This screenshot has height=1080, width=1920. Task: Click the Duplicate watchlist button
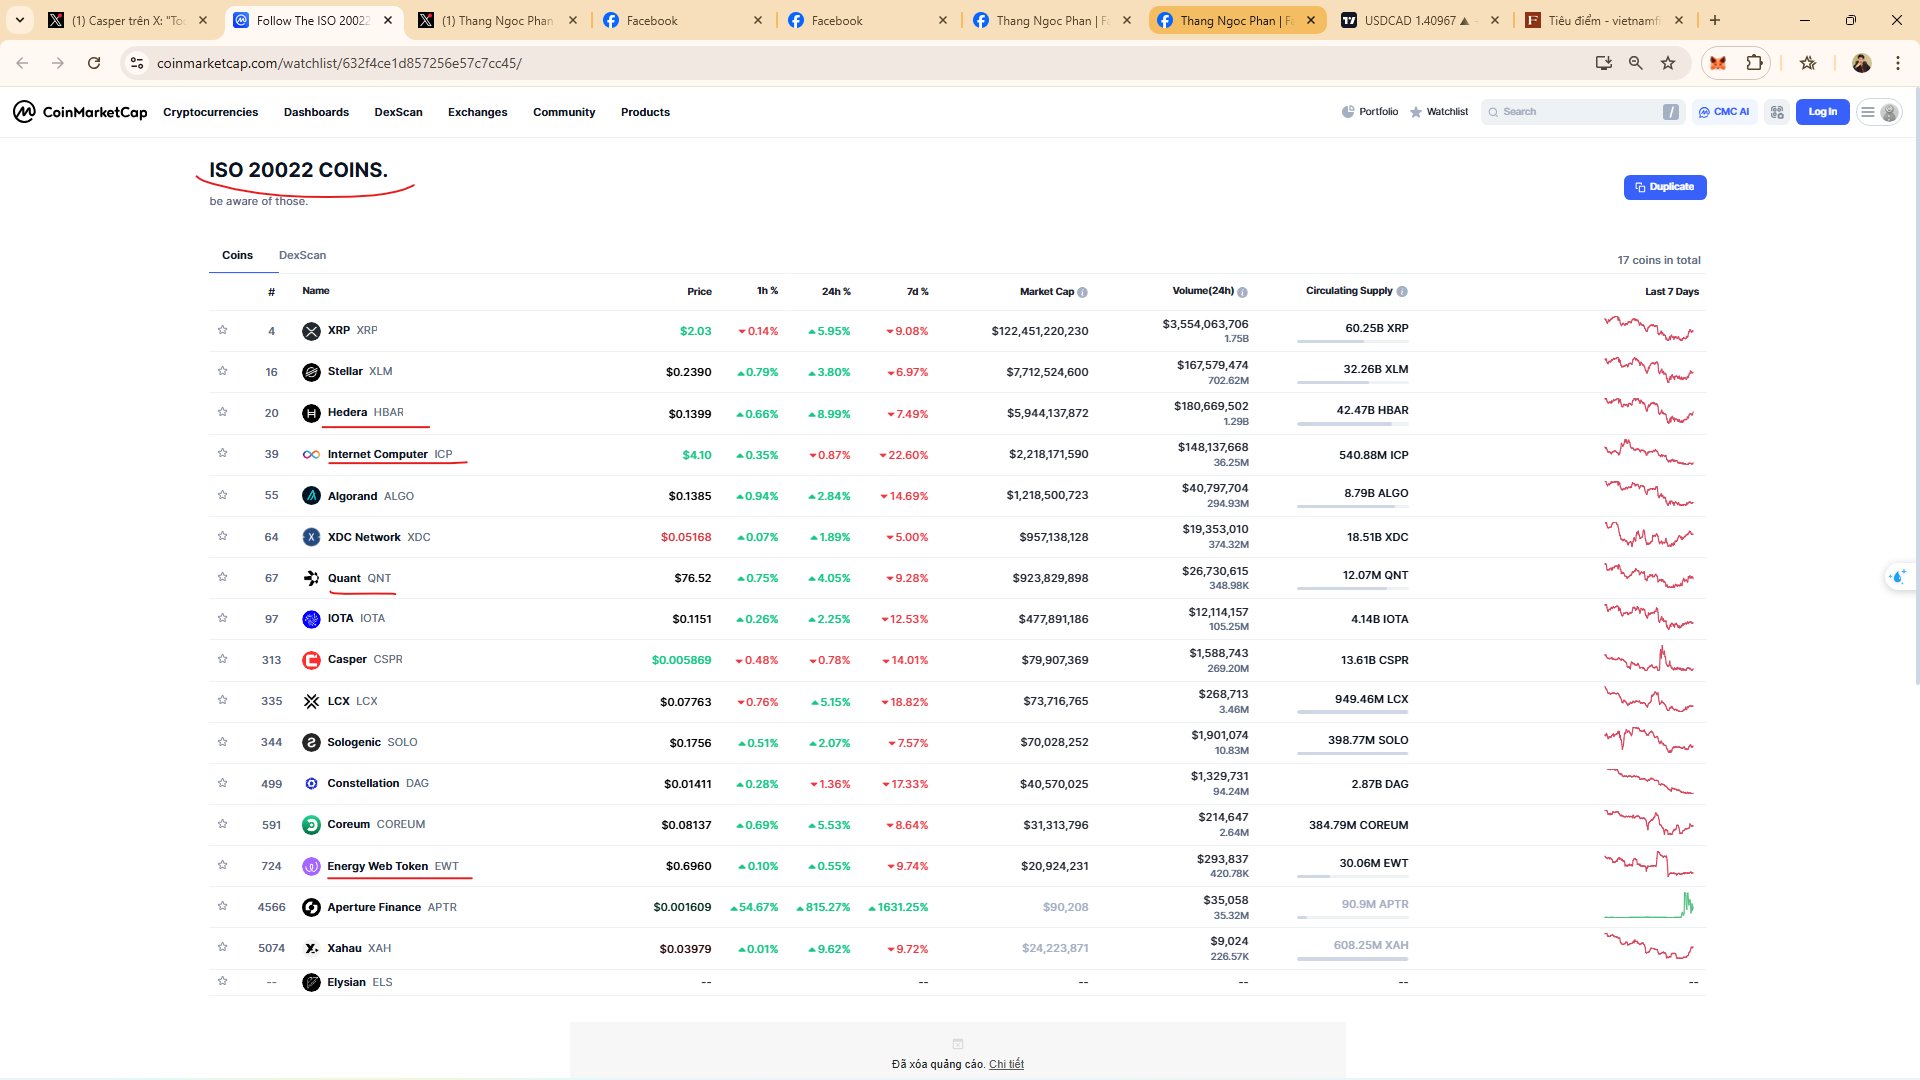pyautogui.click(x=1665, y=187)
